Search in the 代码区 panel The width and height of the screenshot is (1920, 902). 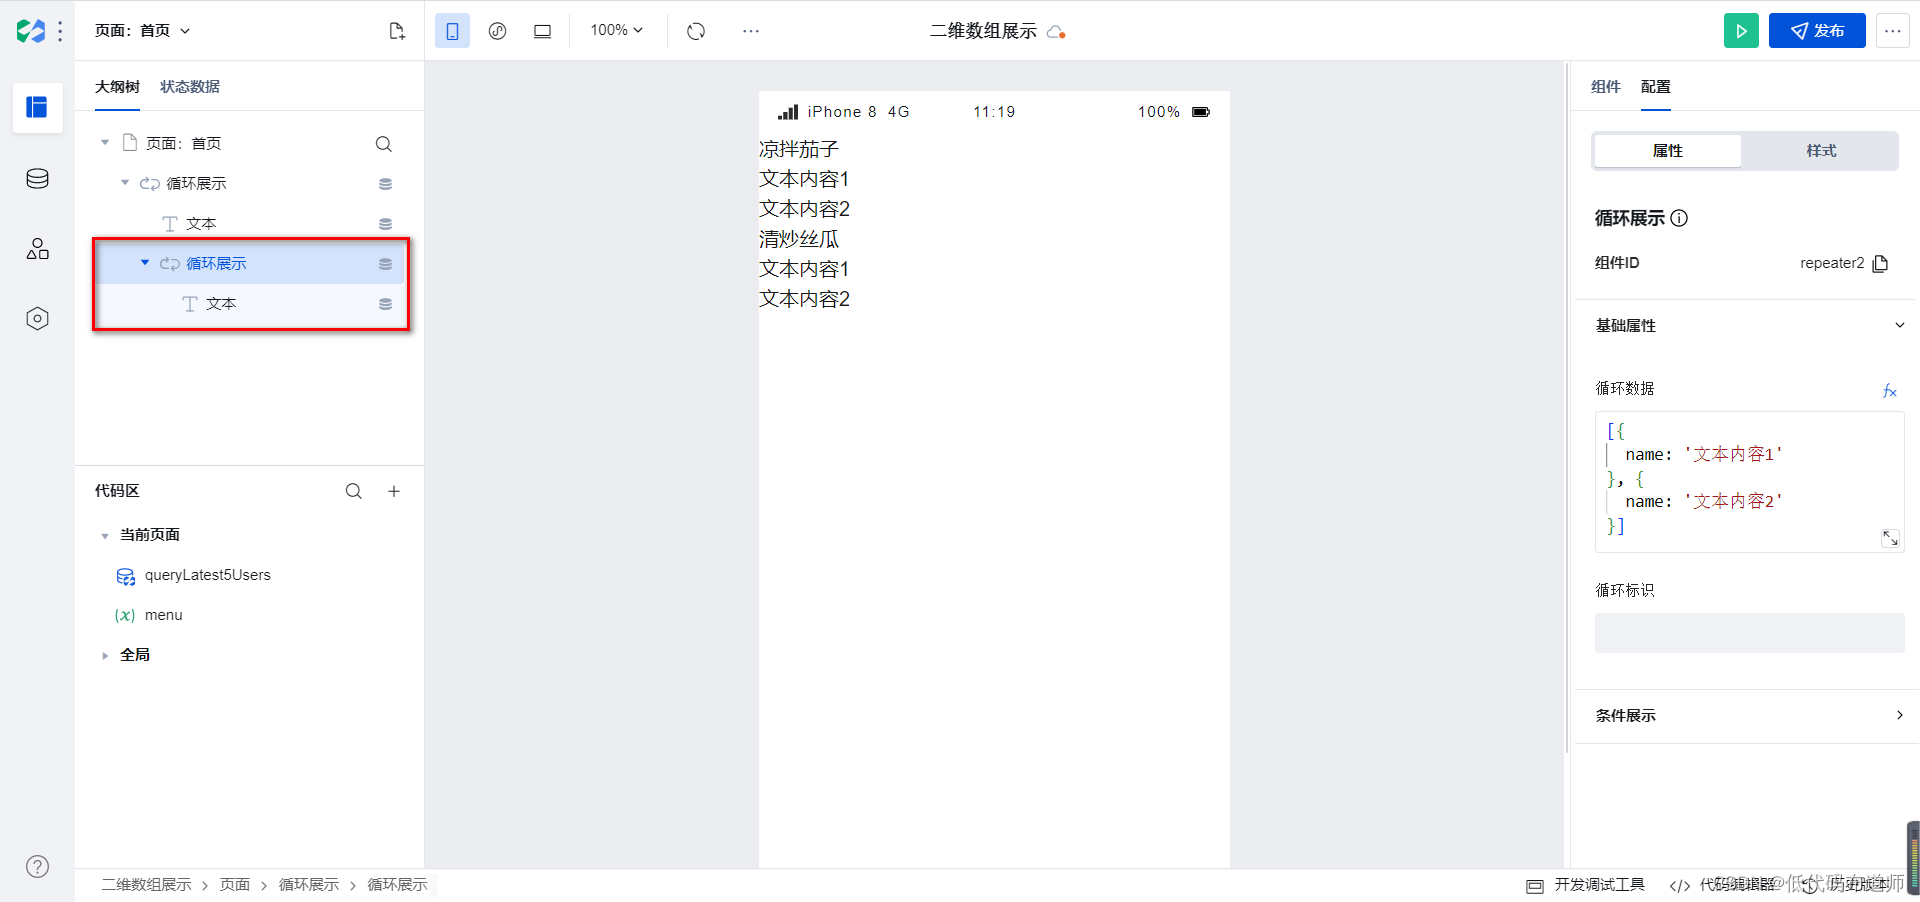(354, 491)
